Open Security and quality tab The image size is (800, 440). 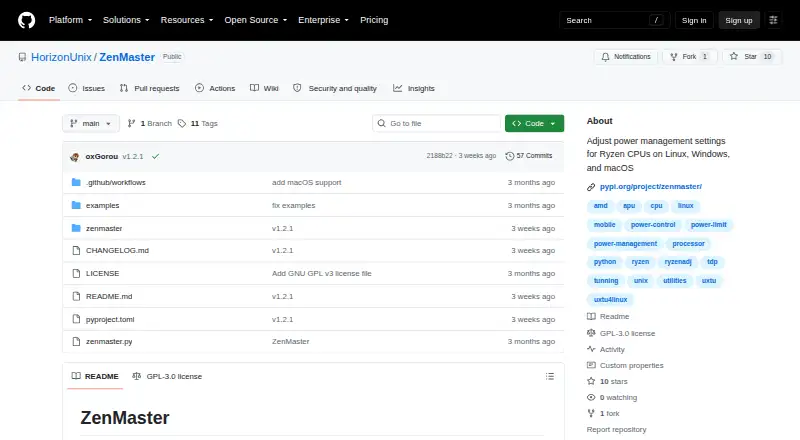pyautogui.click(x=335, y=88)
